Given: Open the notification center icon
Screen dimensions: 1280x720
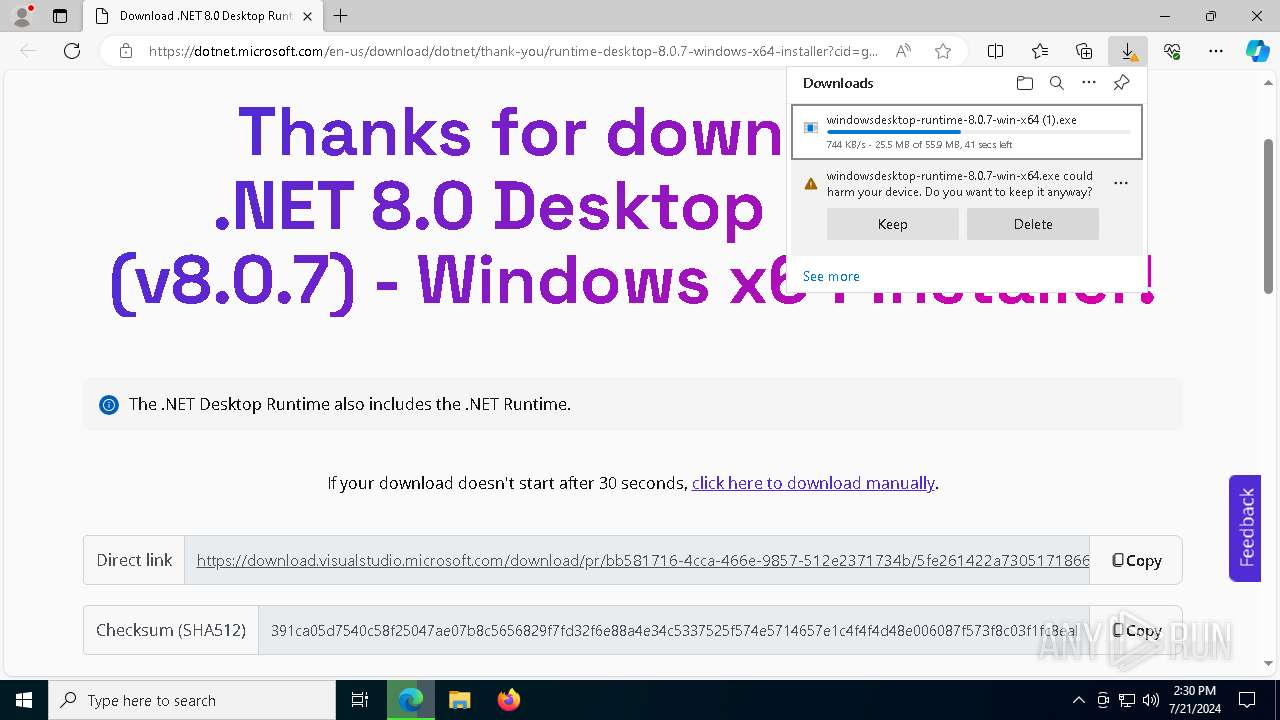Looking at the screenshot, I should click(x=1247, y=700).
